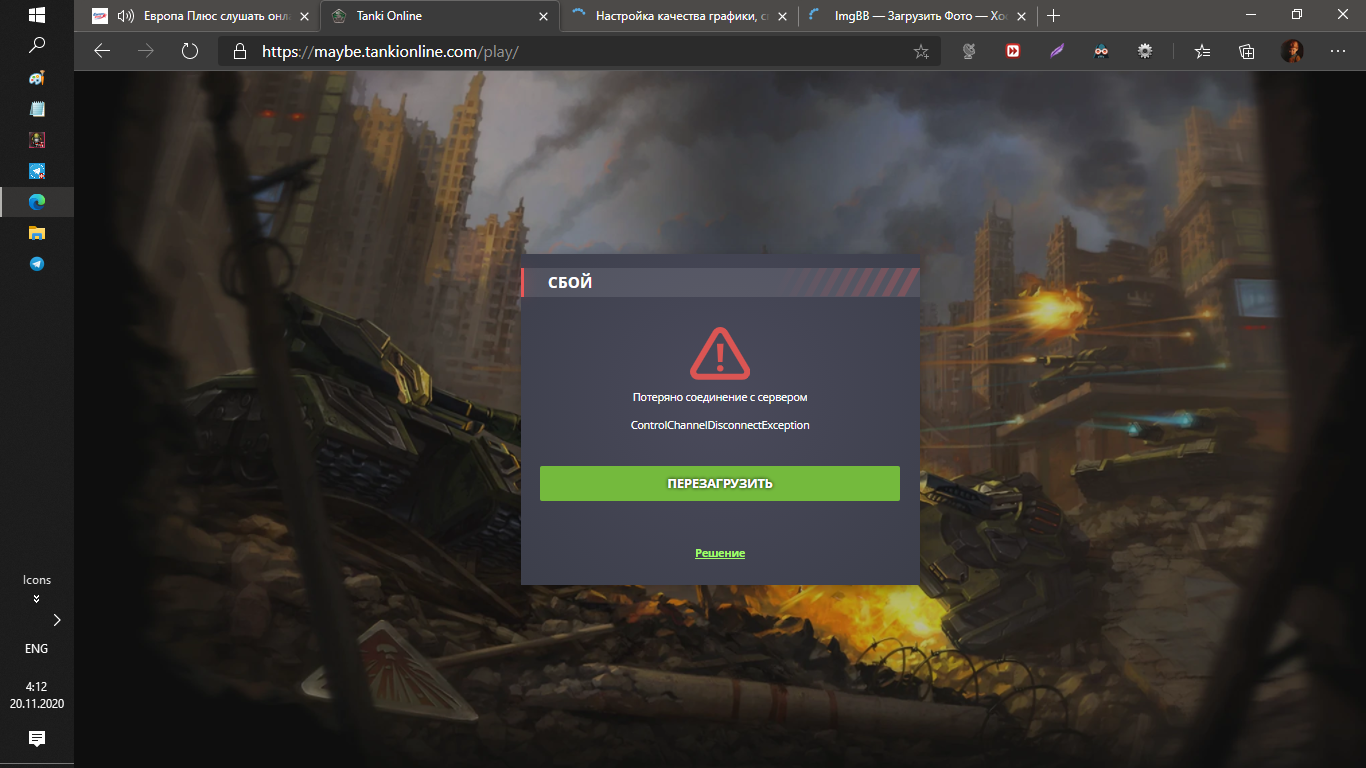This screenshot has height=768, width=1366.
Task: Open the satellite dish extension
Action: [968, 51]
